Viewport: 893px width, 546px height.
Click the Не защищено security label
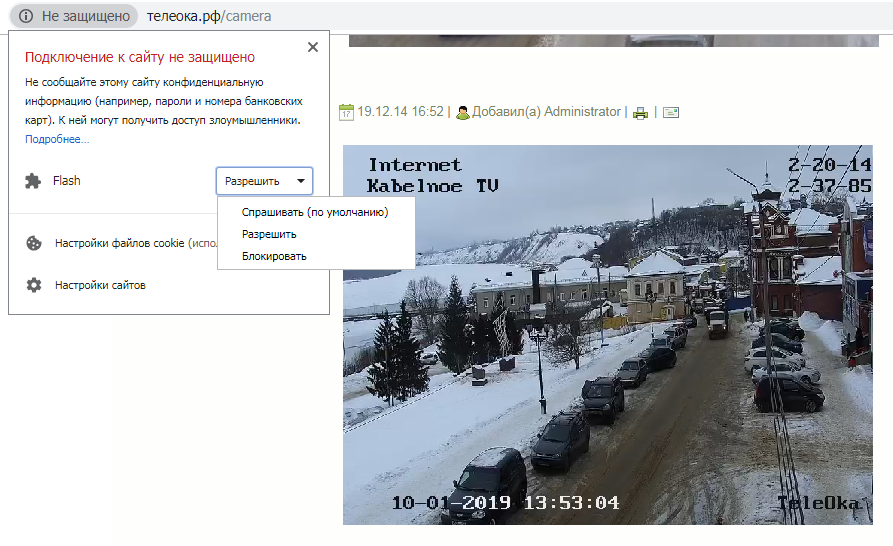point(85,17)
